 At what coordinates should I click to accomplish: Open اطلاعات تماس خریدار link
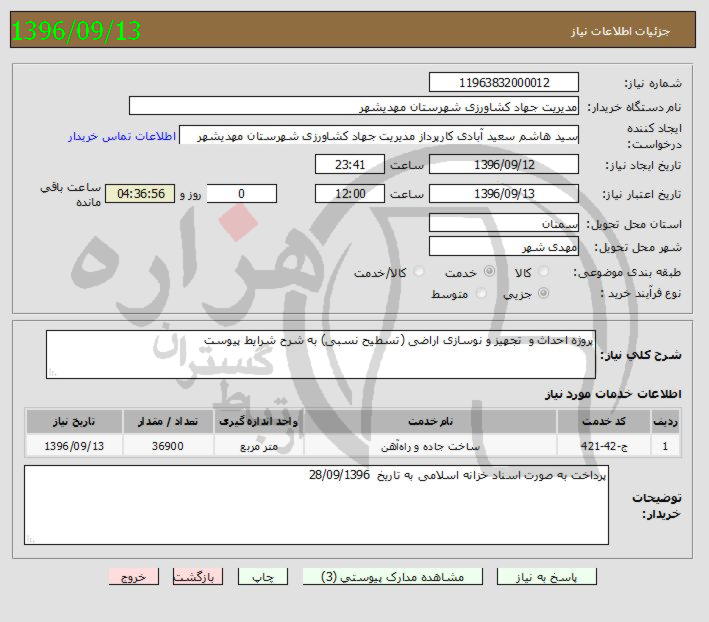(122, 137)
